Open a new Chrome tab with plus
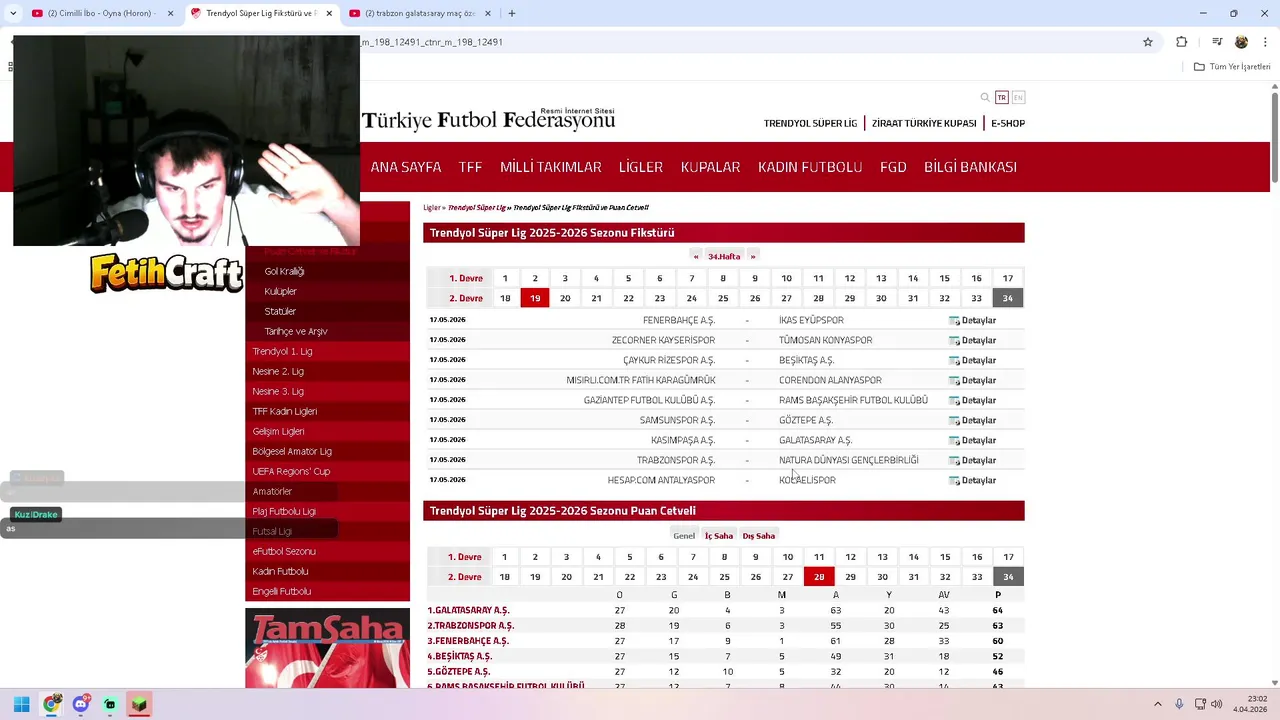This screenshot has width=1280, height=720. click(x=512, y=13)
